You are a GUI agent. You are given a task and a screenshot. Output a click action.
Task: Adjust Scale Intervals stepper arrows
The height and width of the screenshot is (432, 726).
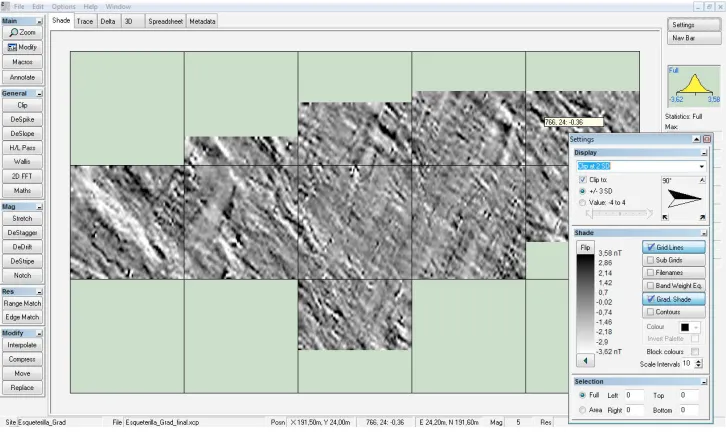click(698, 364)
